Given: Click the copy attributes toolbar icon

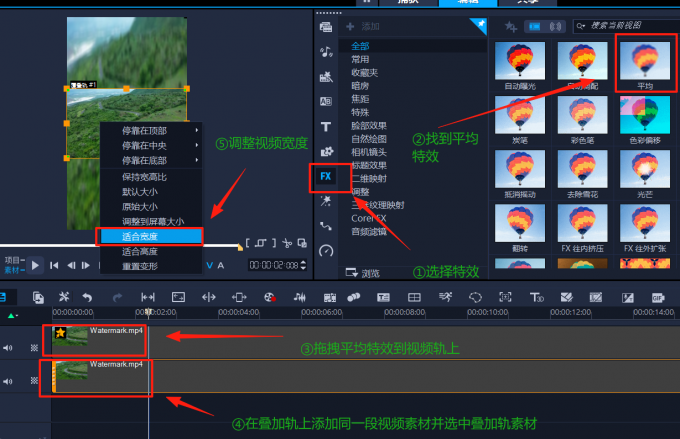Looking at the screenshot, I should pos(38,297).
